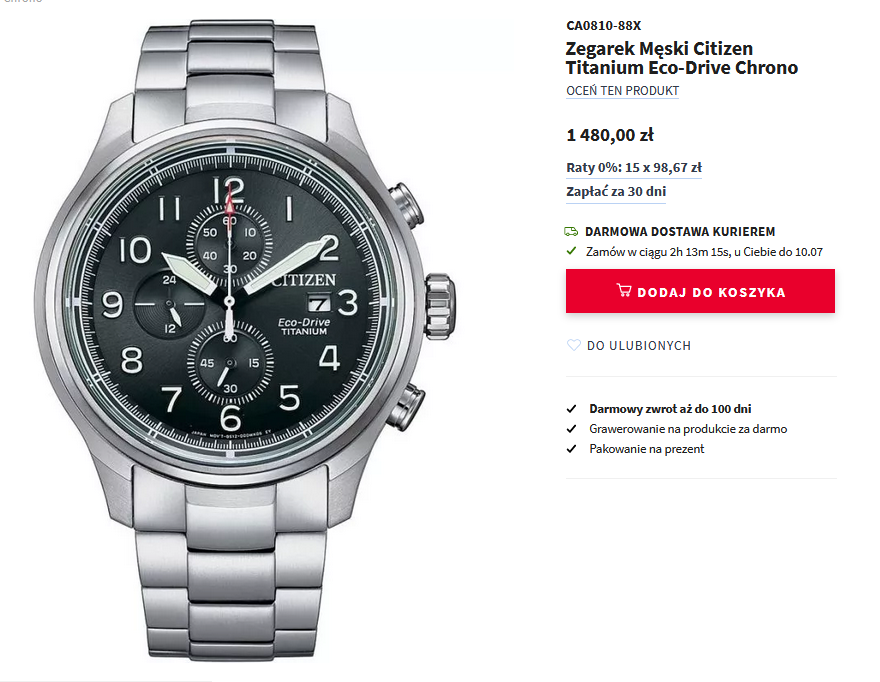Image resolution: width=880 pixels, height=682 pixels.
Task: Click the price 1 480,00 zł
Action: (x=610, y=135)
